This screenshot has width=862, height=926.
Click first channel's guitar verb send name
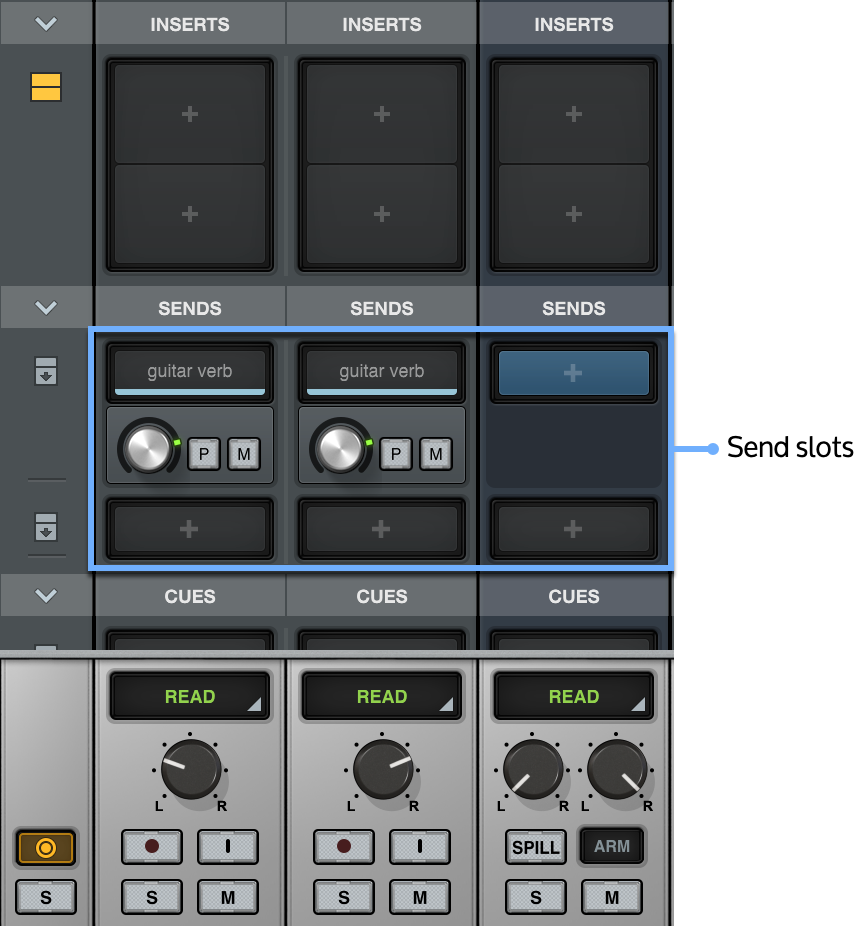[190, 371]
